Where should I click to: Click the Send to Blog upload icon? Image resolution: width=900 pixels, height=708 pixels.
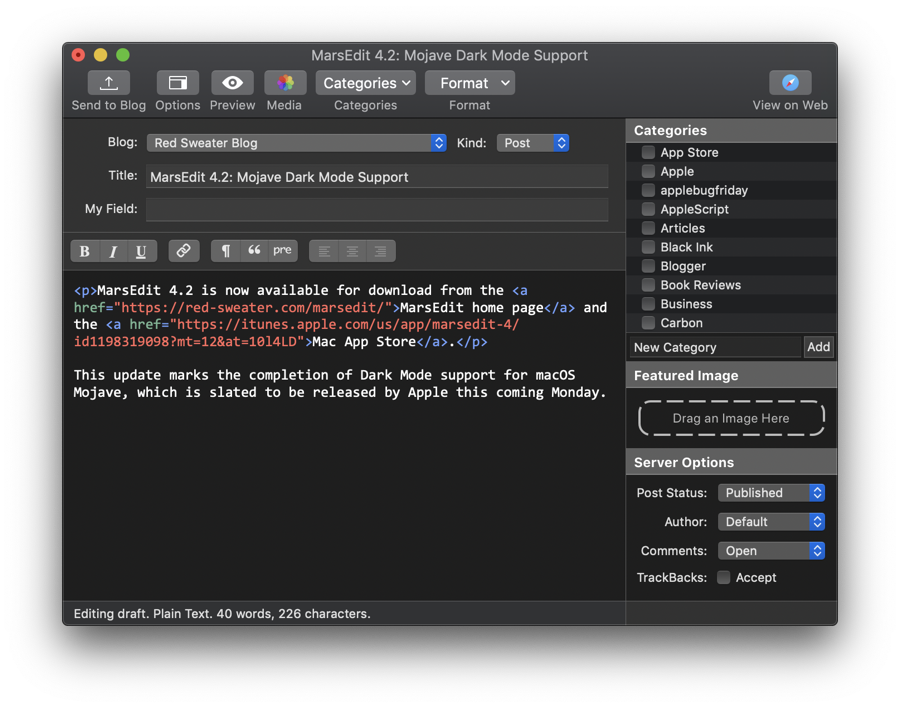tap(108, 83)
